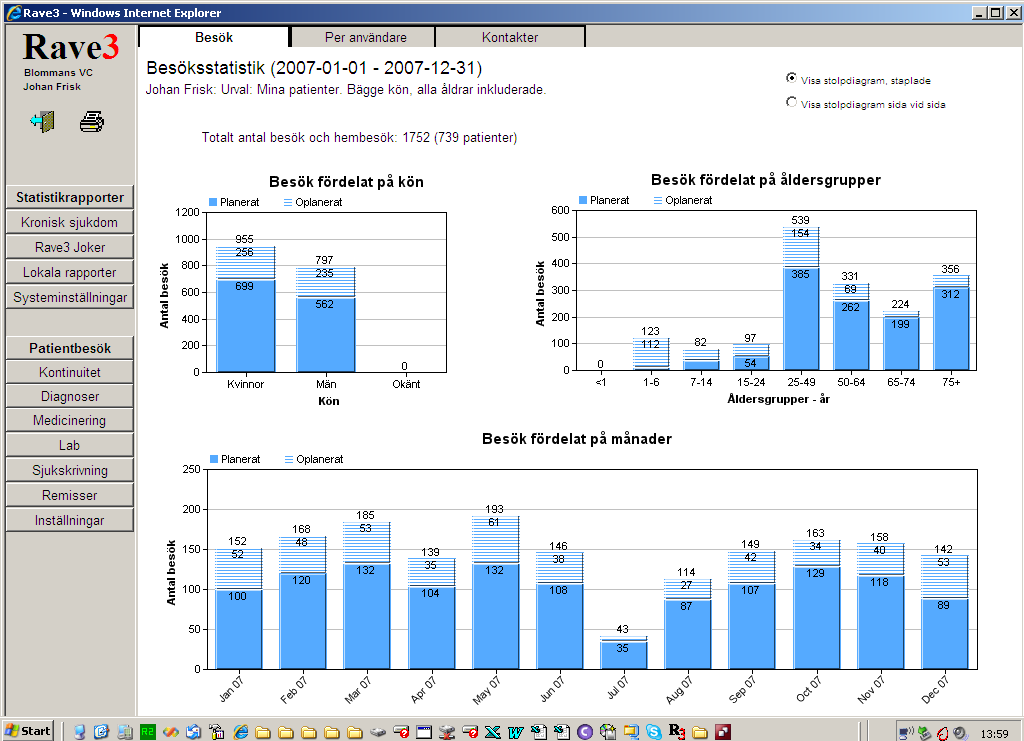Viewport: 1024px width, 741px height.
Task: Click the '955' total above Kvinnor bar
Action: pyautogui.click(x=244, y=239)
